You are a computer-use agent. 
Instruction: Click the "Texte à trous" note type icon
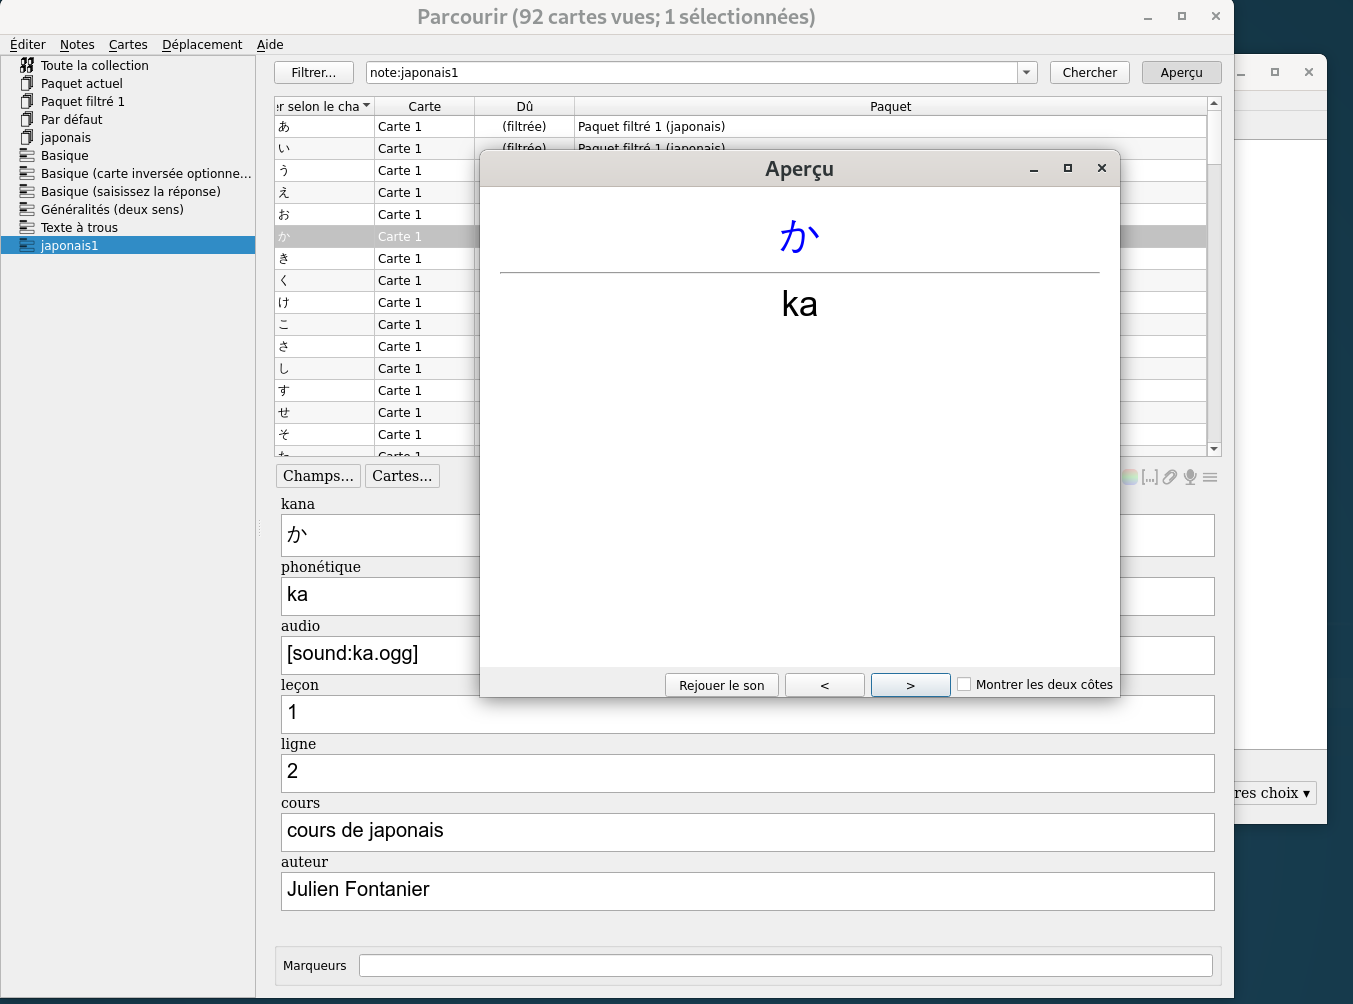(x=27, y=227)
